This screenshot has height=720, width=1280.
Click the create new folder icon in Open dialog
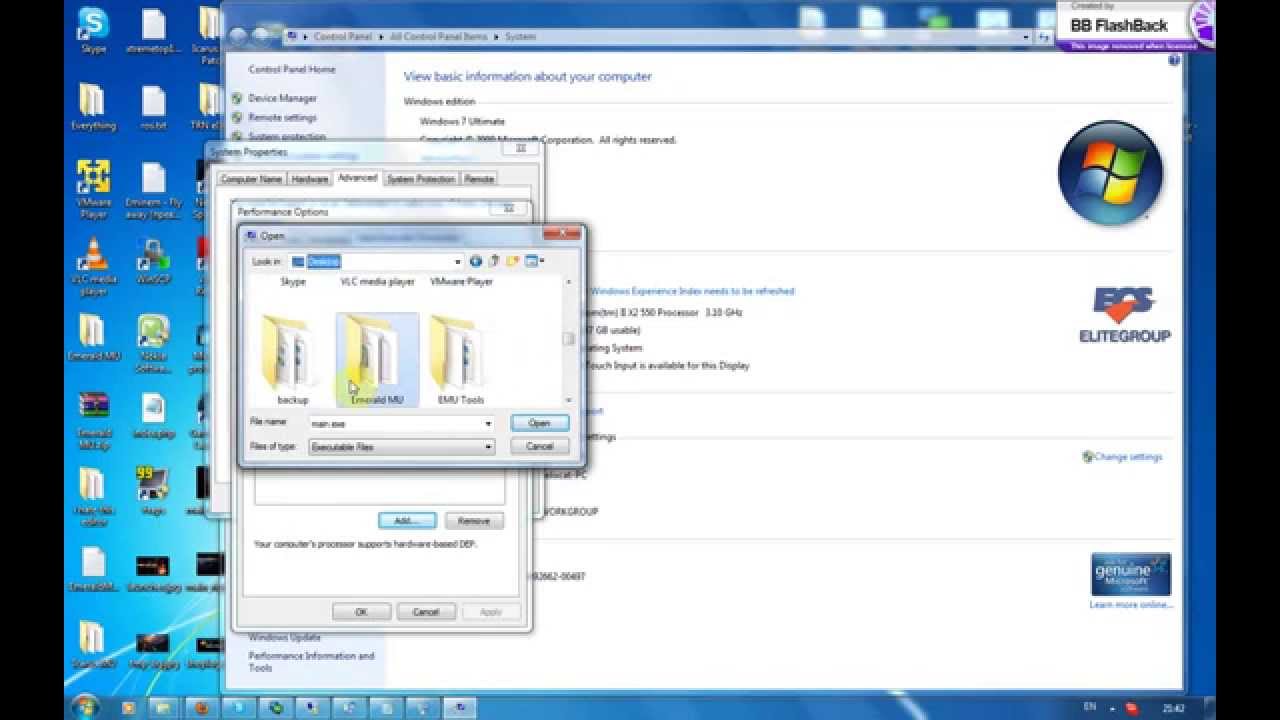tap(512, 261)
